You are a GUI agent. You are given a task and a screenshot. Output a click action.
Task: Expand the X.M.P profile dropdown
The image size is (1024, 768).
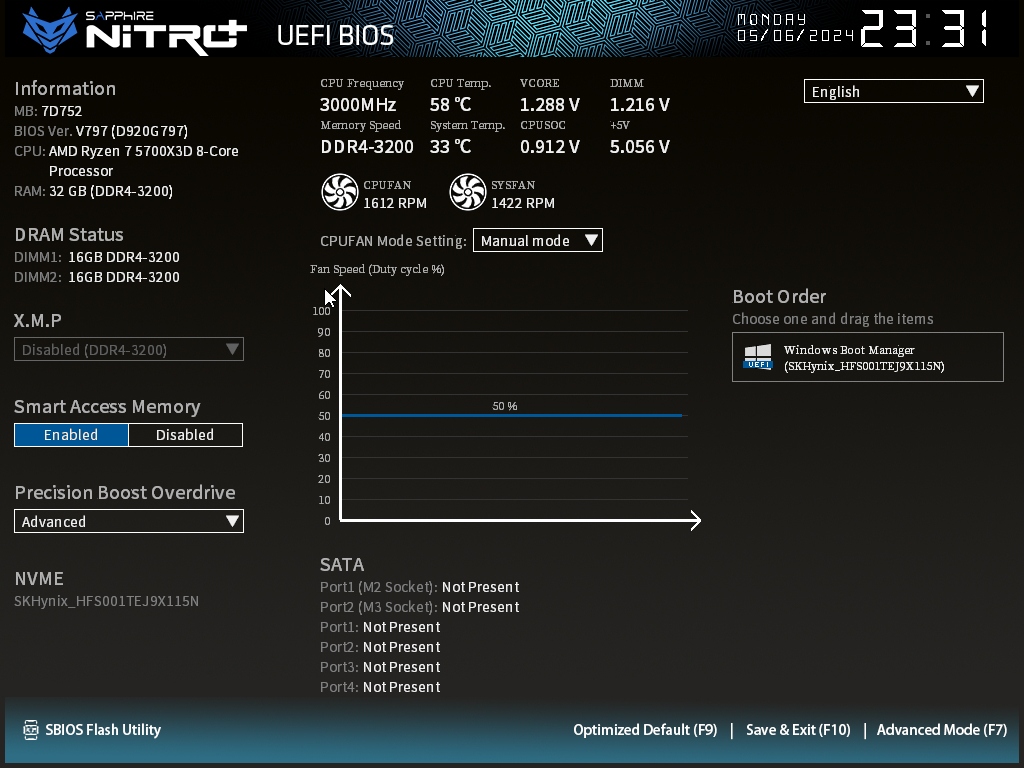click(129, 349)
